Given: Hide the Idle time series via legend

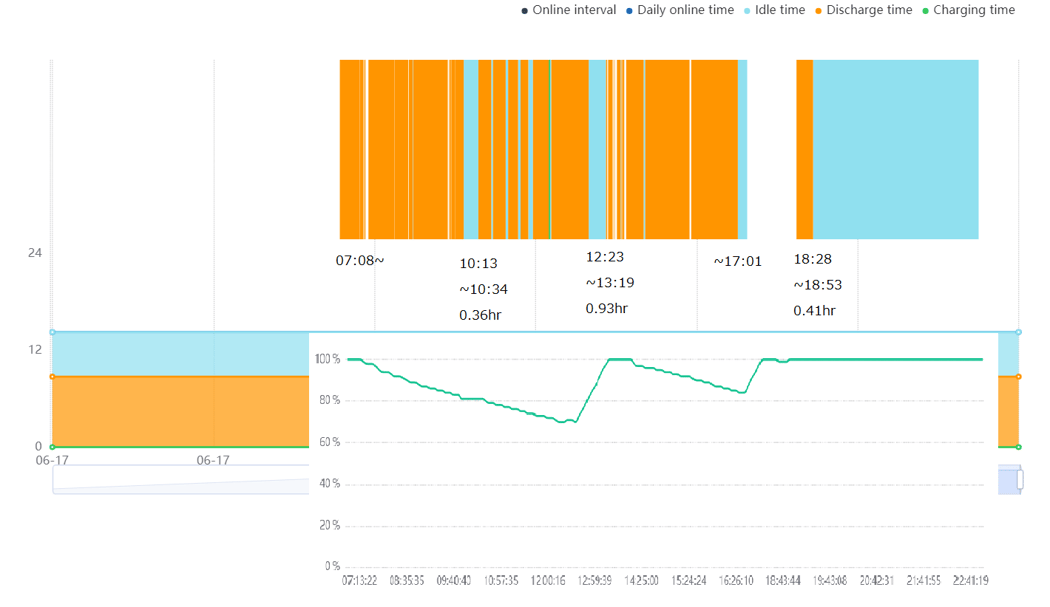Looking at the screenshot, I should pos(779,10).
